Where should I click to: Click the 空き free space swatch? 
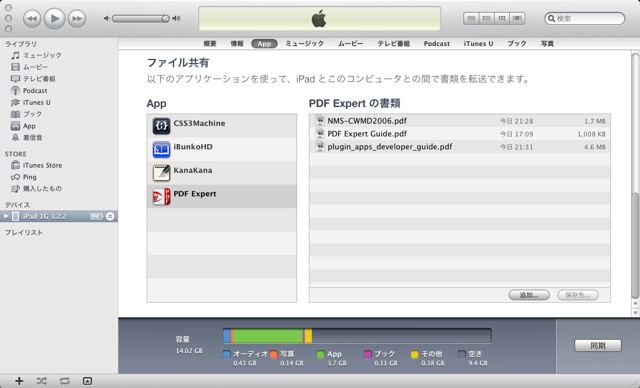click(462, 354)
